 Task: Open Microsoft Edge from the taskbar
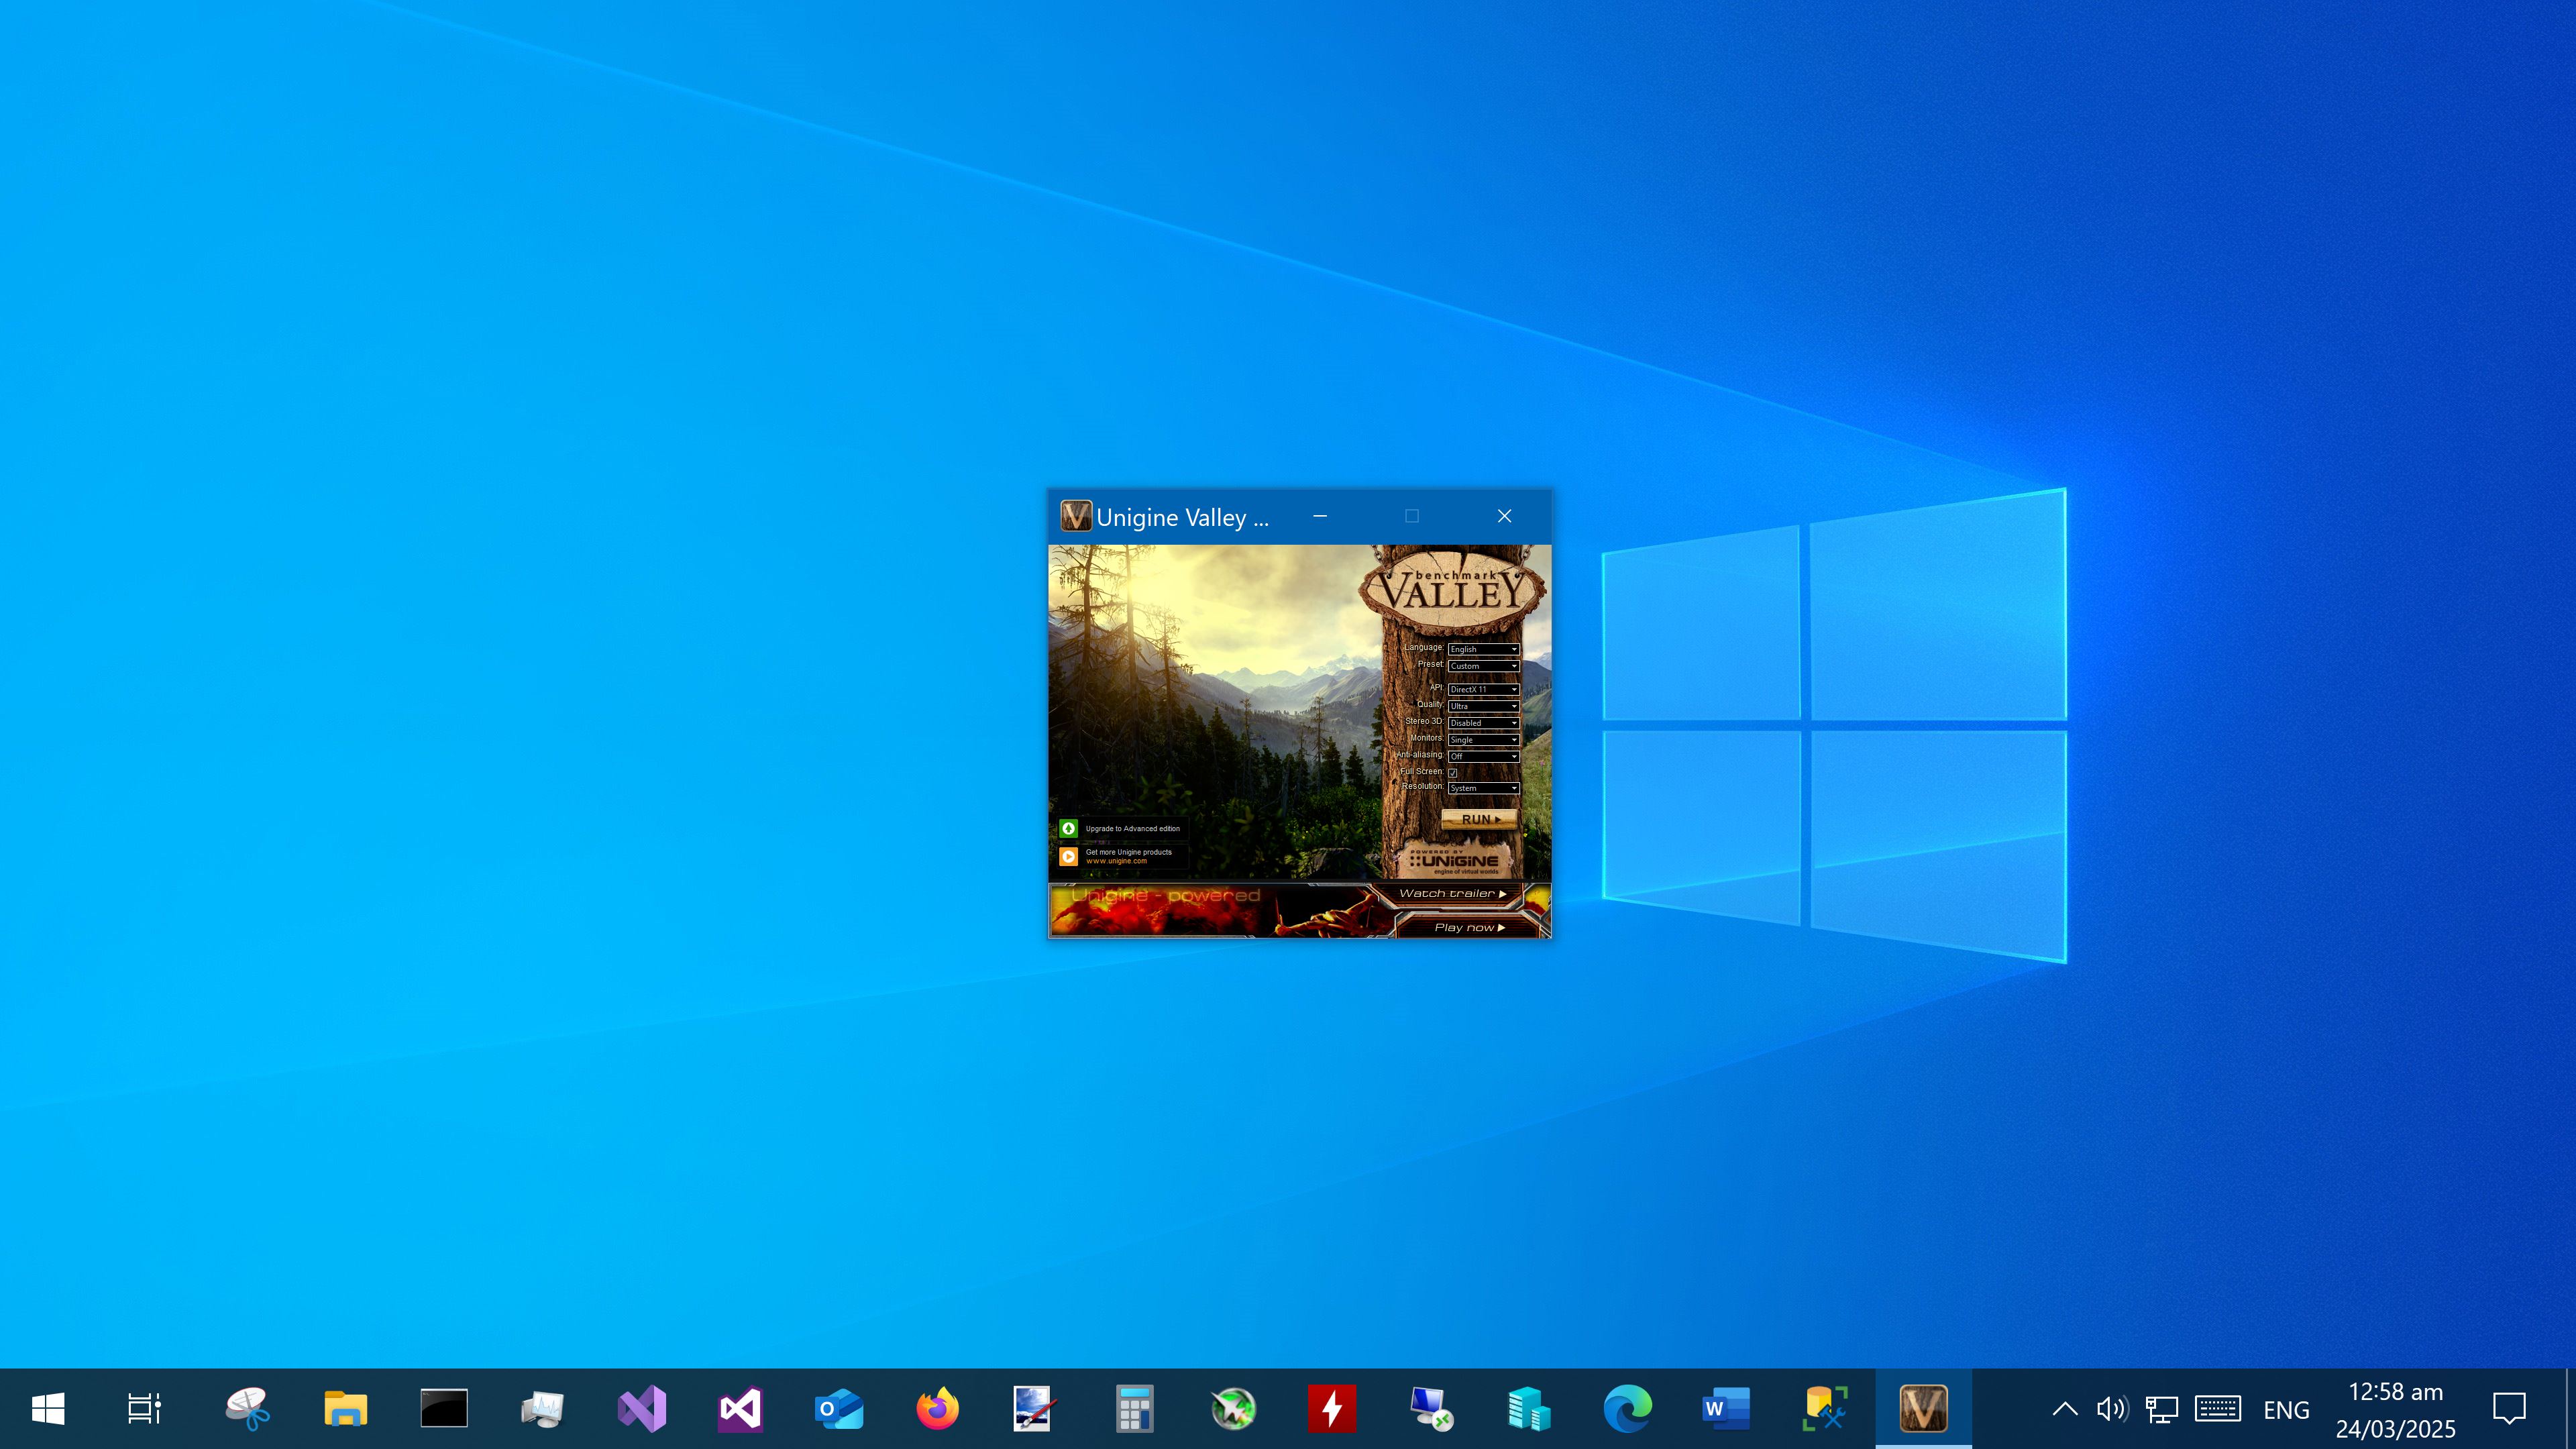tap(1627, 1409)
